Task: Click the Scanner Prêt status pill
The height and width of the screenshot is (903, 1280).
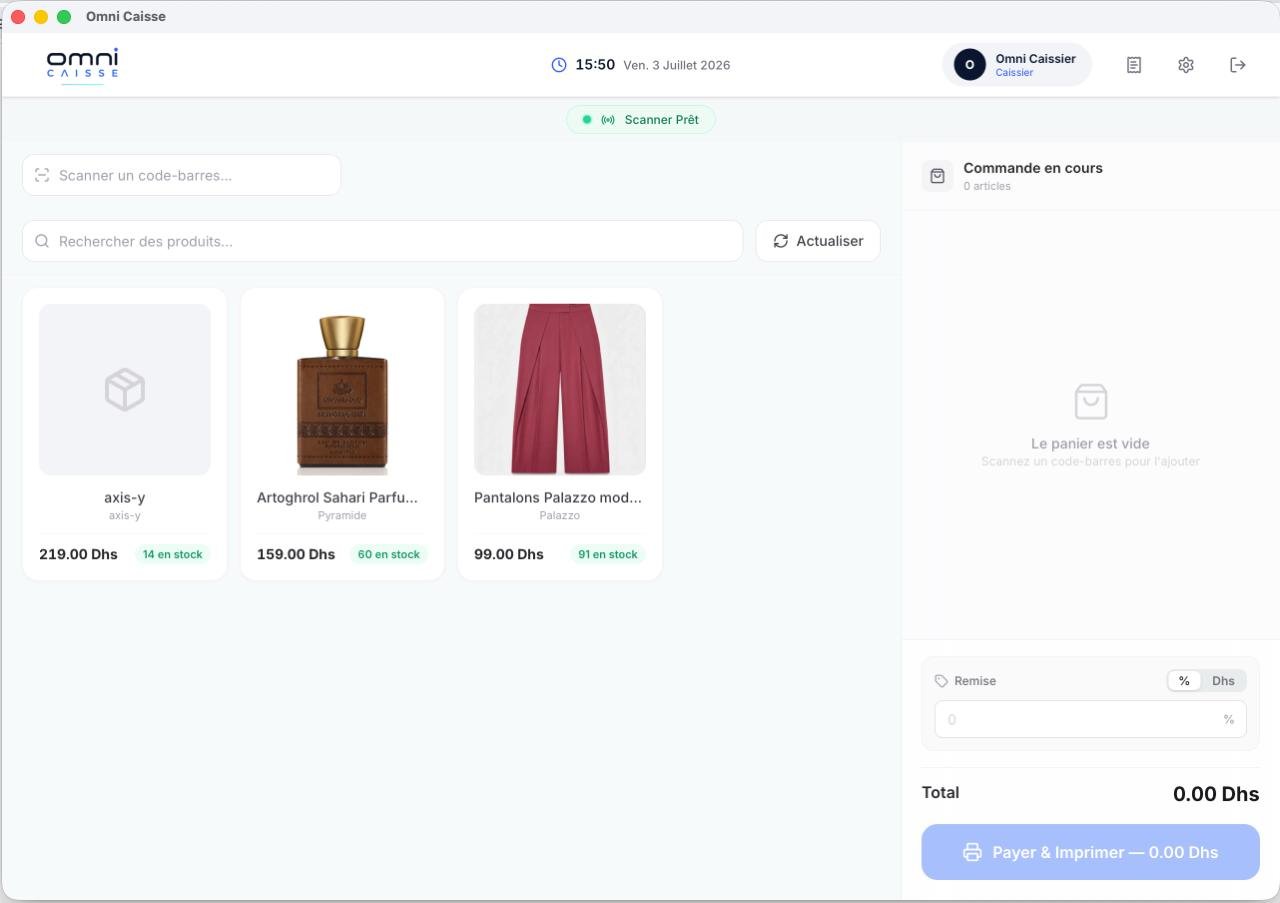Action: click(641, 120)
